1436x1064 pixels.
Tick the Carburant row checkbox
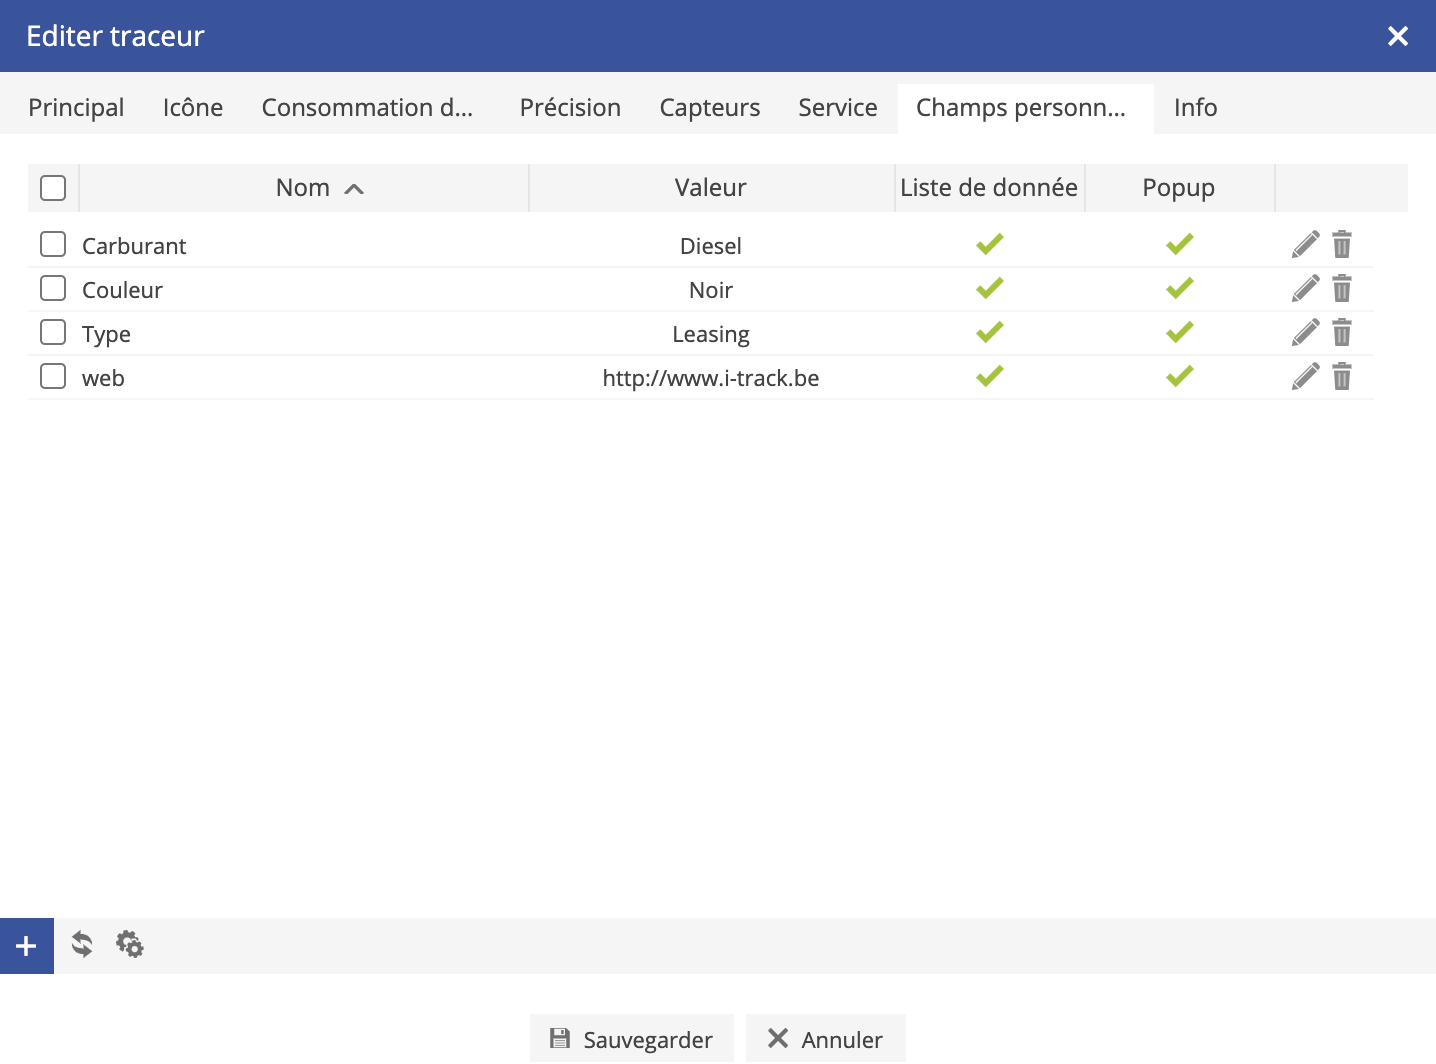coord(53,245)
